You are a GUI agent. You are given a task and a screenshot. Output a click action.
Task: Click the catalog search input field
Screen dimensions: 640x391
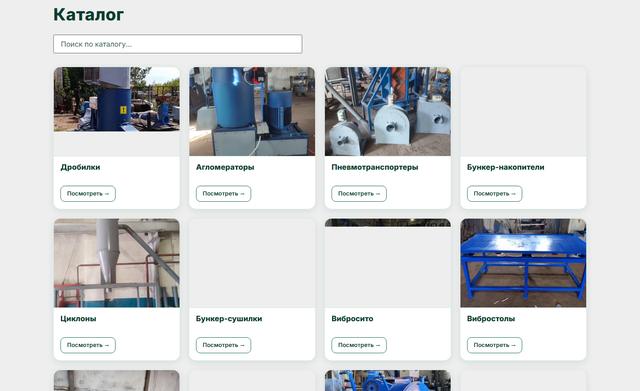click(178, 44)
